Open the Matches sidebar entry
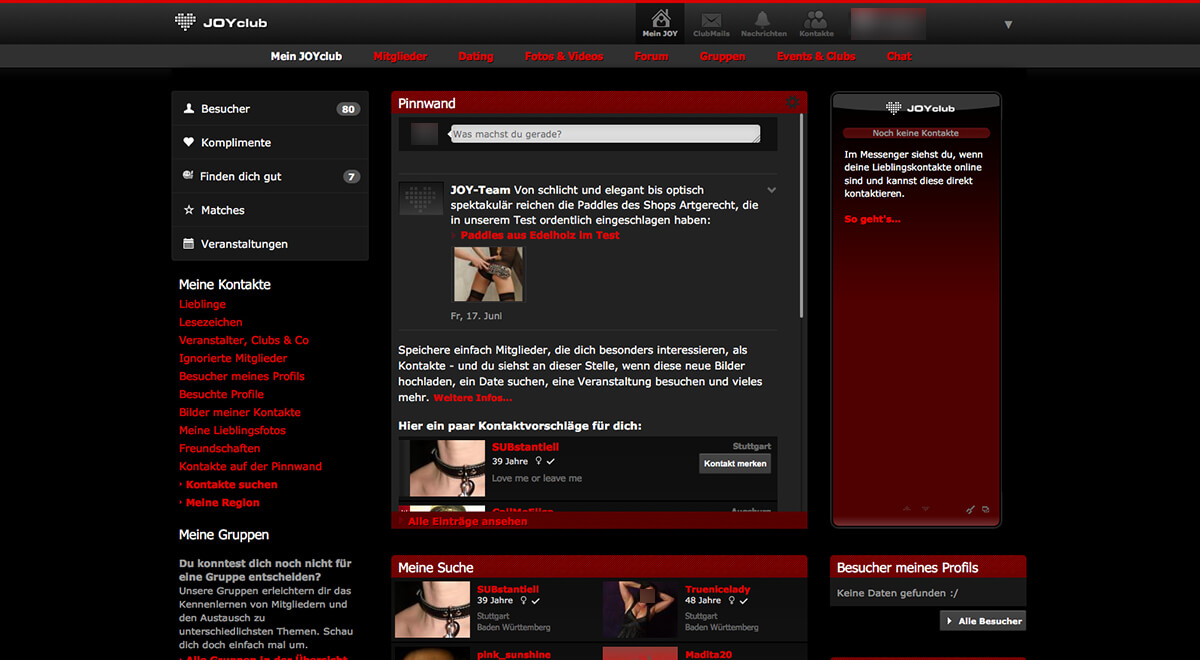 [x=270, y=210]
